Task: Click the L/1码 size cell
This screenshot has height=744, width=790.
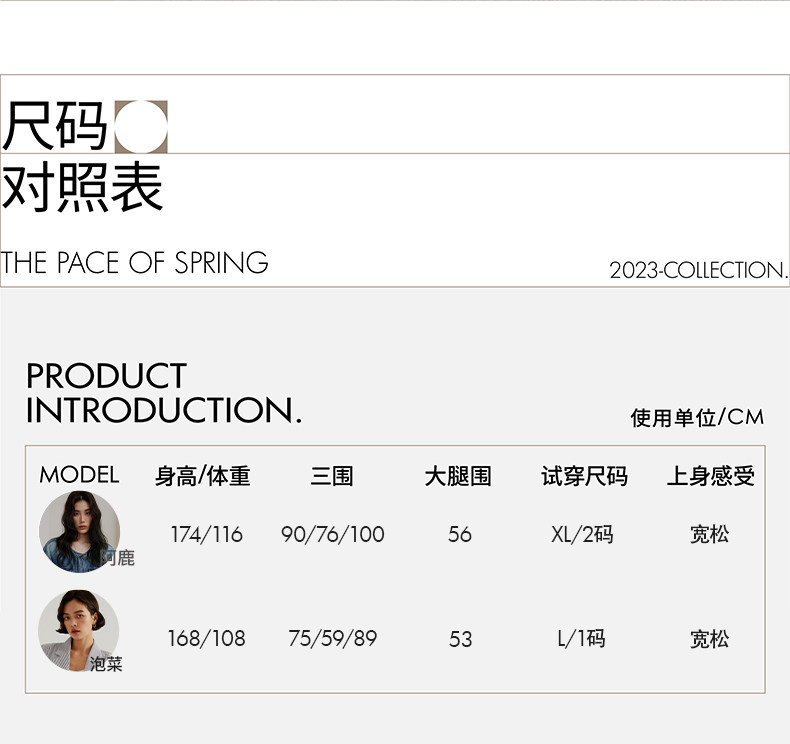Action: [581, 638]
